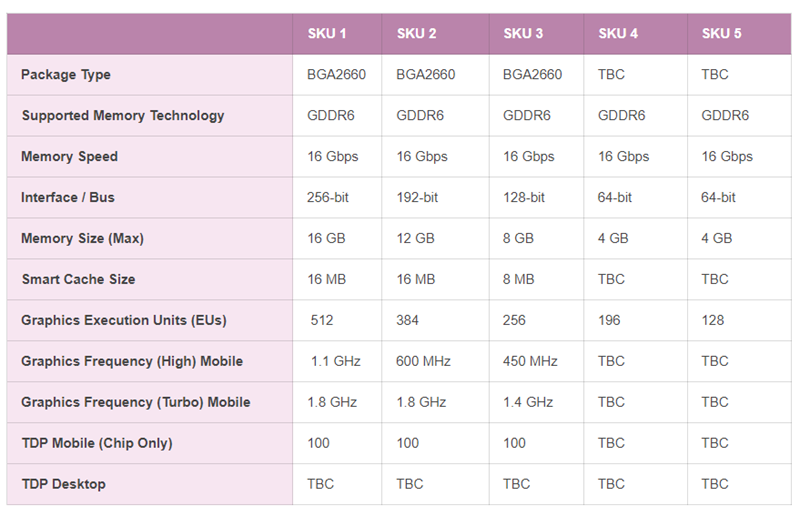Viewport: 800px width, 516px height.
Task: Click the SKU 3 column header
Action: tap(523, 34)
